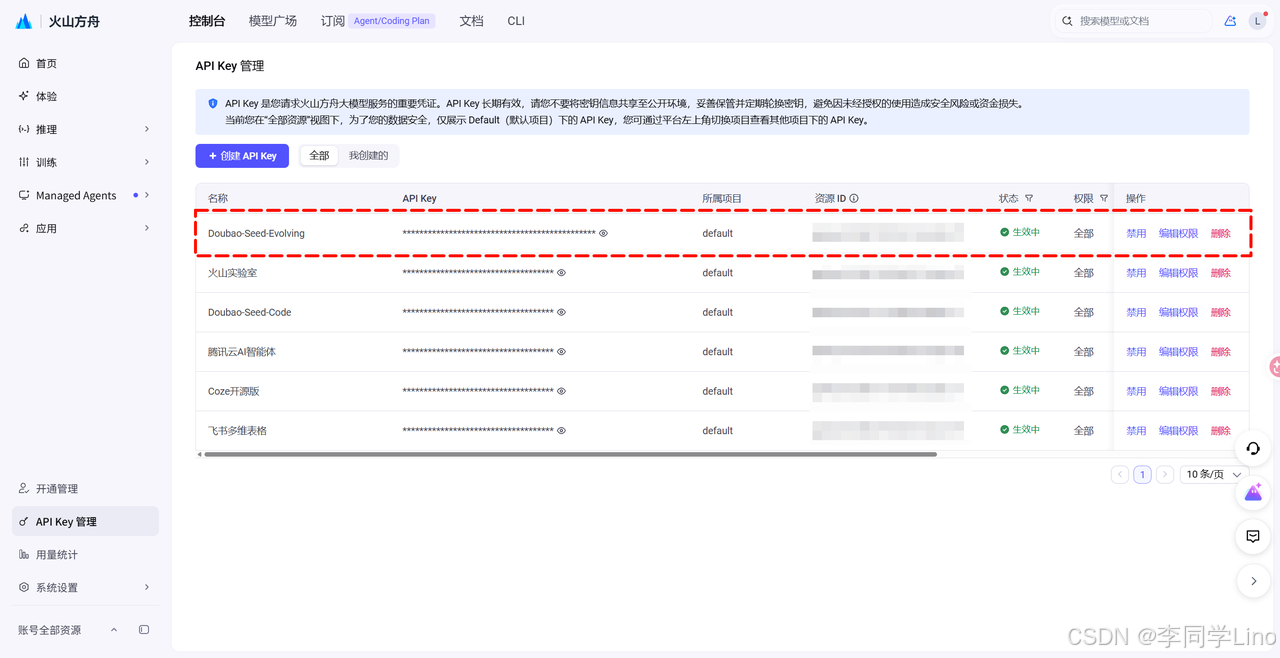Screen dimensions: 1280x658
Task: Reveal the 飞书多维表格 API key
Action: (561, 431)
